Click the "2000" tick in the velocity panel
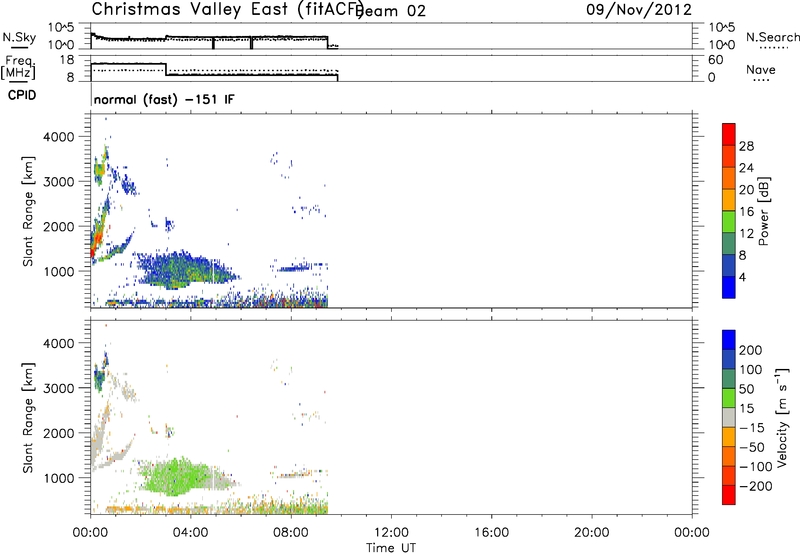Screen dimensions: 800x554 pos(59,433)
